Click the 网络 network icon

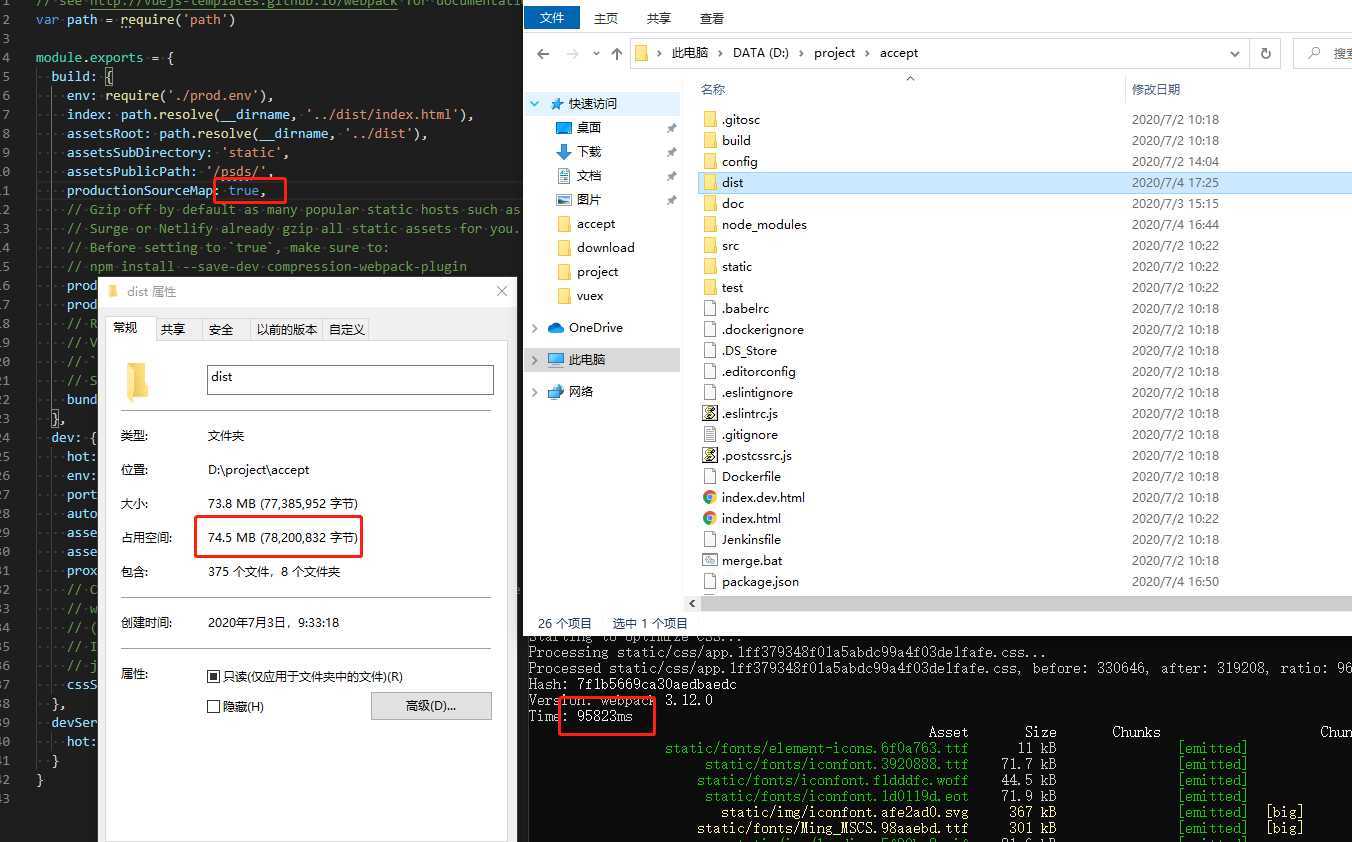pyautogui.click(x=556, y=392)
